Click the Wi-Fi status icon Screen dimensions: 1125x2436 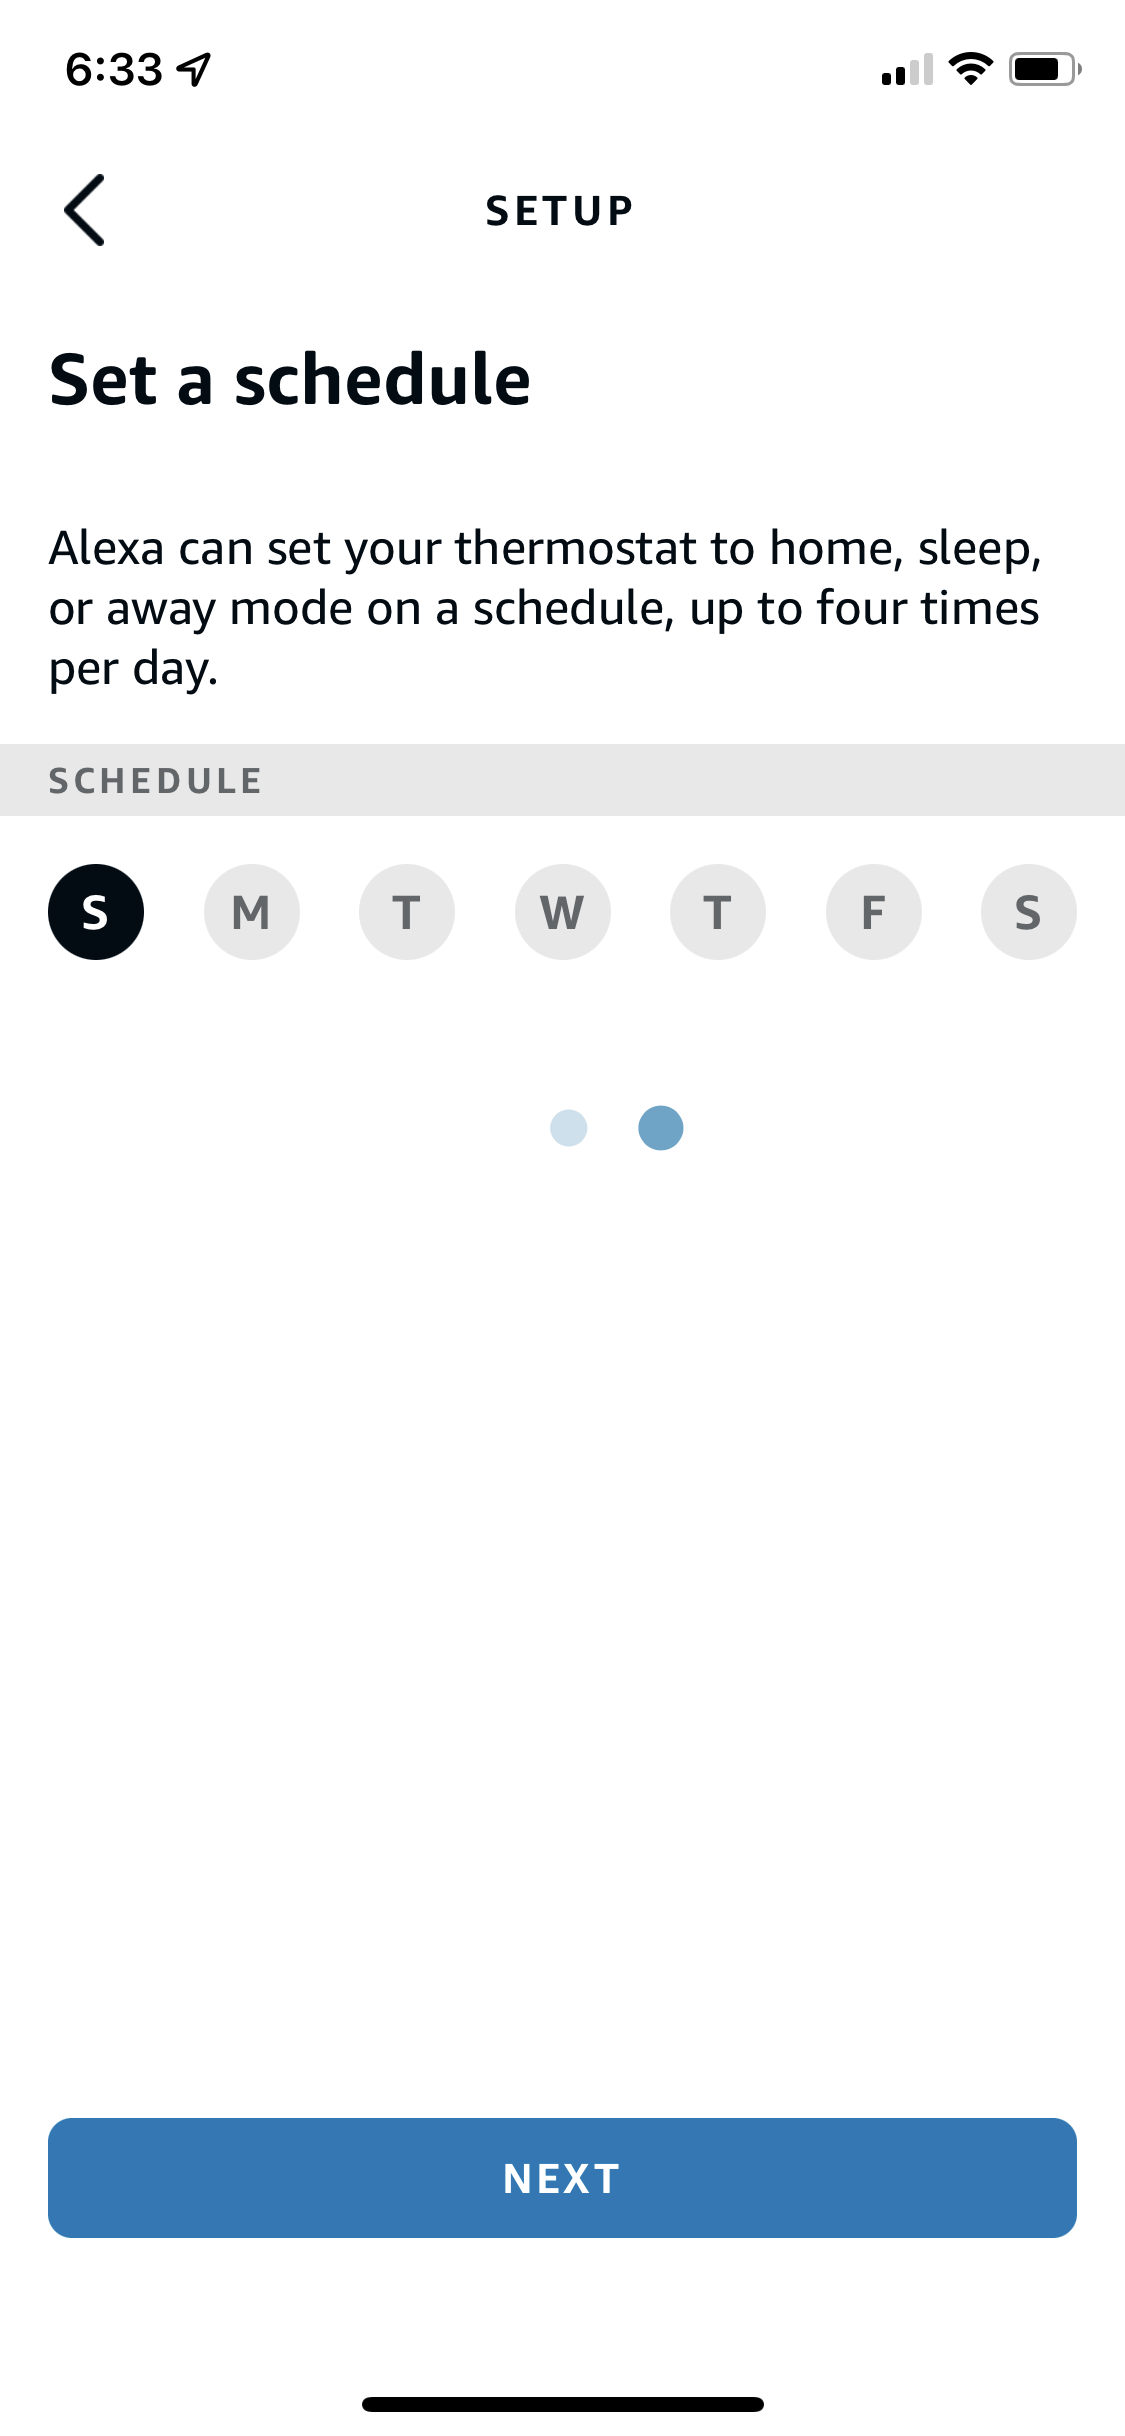[967, 67]
